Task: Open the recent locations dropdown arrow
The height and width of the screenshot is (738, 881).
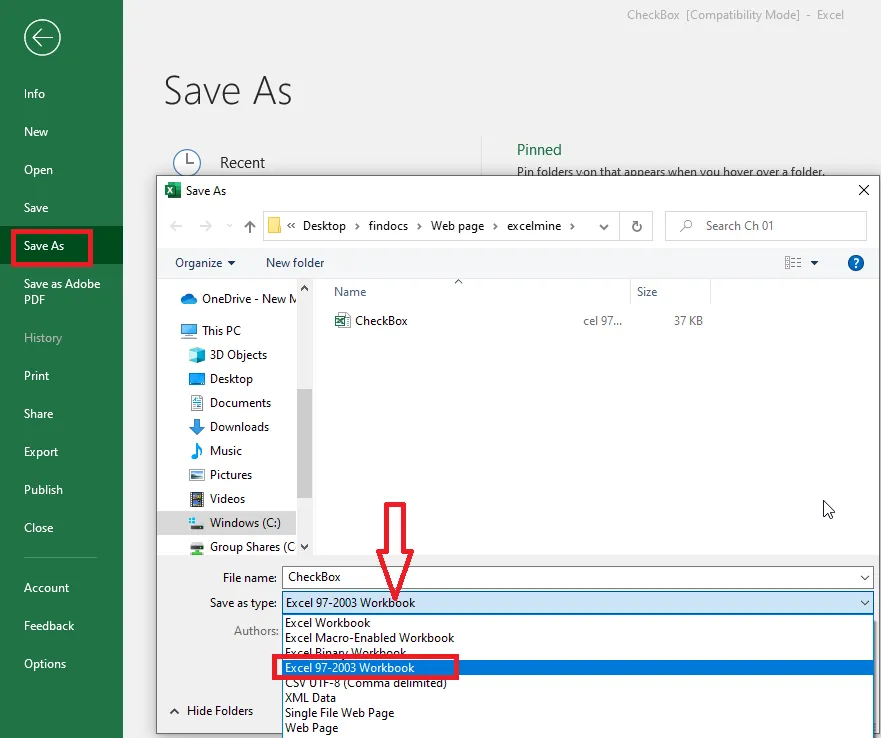Action: pyautogui.click(x=229, y=226)
